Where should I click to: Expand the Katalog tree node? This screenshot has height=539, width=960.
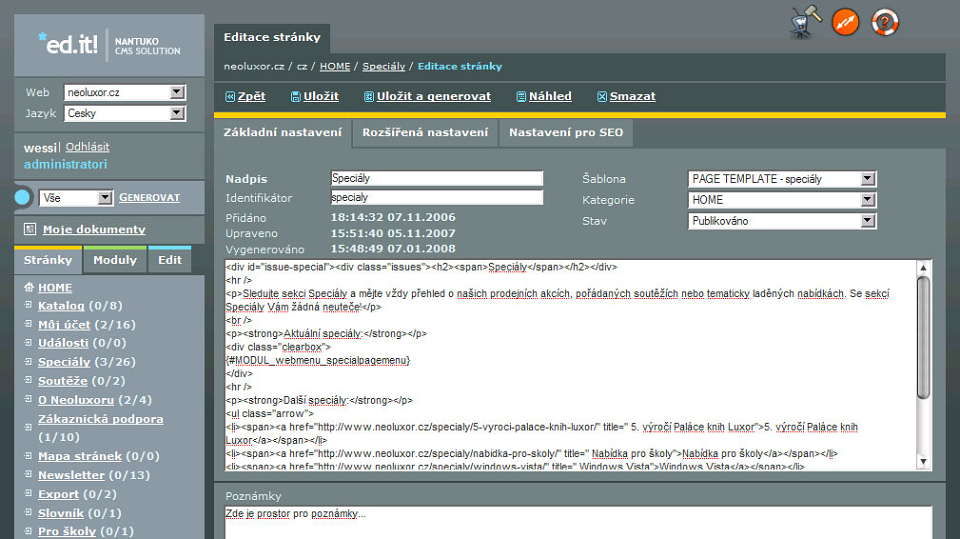[x=28, y=304]
